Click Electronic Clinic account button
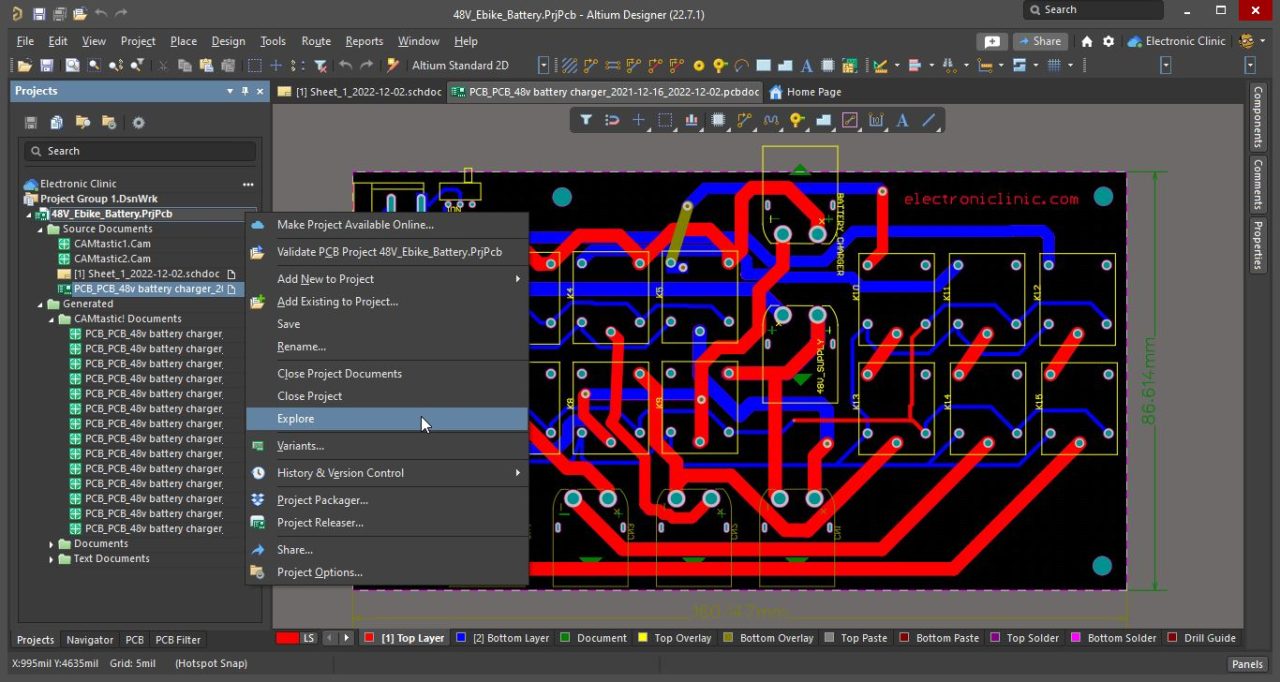The image size is (1280, 682). point(1176,41)
